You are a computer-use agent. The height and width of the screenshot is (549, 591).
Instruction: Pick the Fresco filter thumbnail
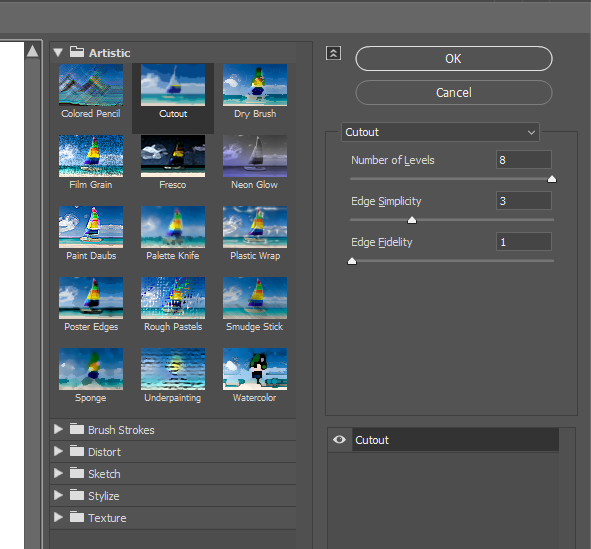coord(173,156)
